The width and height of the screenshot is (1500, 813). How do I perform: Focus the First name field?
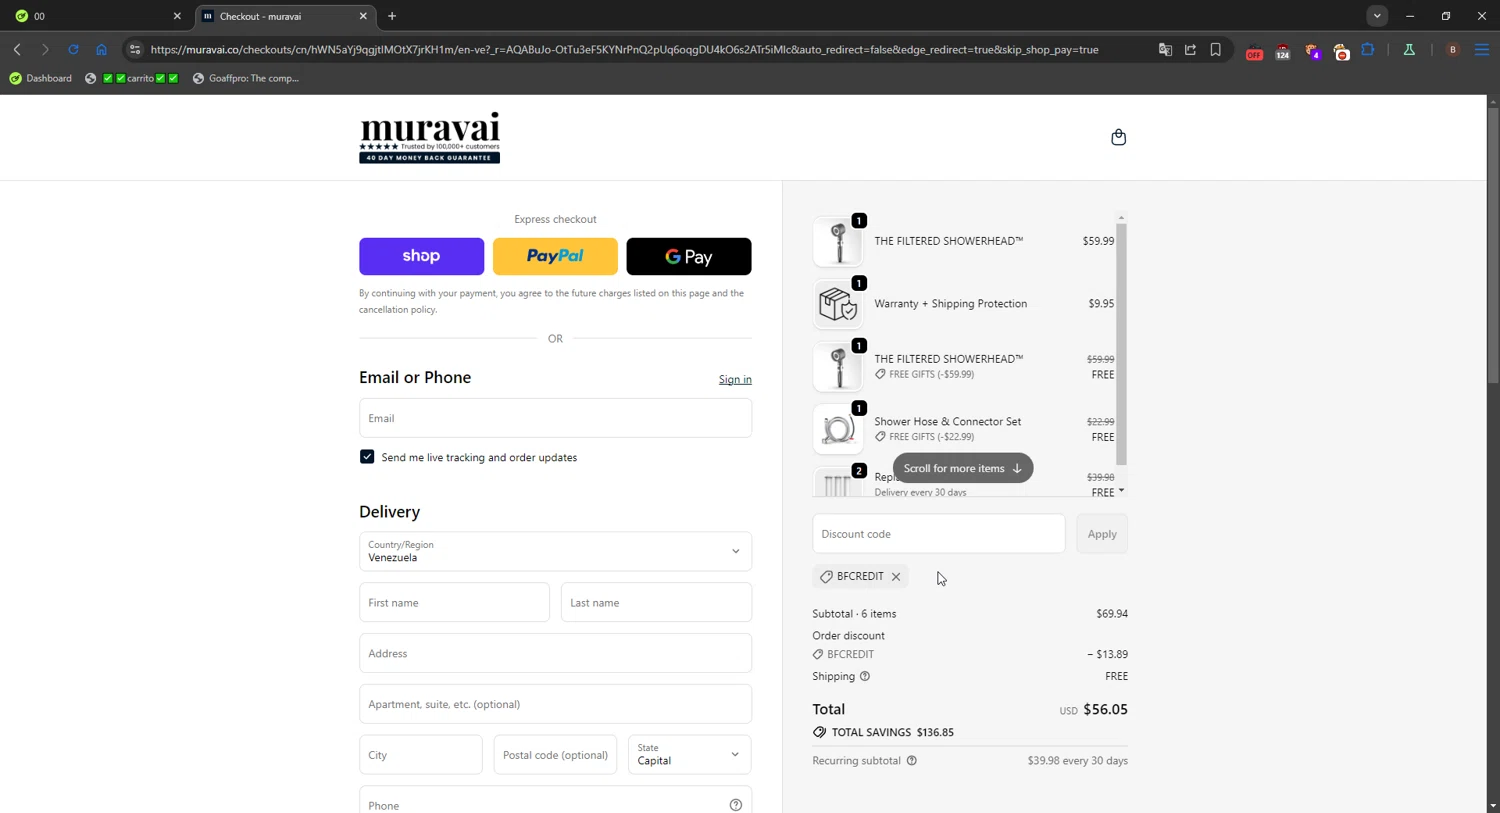454,602
